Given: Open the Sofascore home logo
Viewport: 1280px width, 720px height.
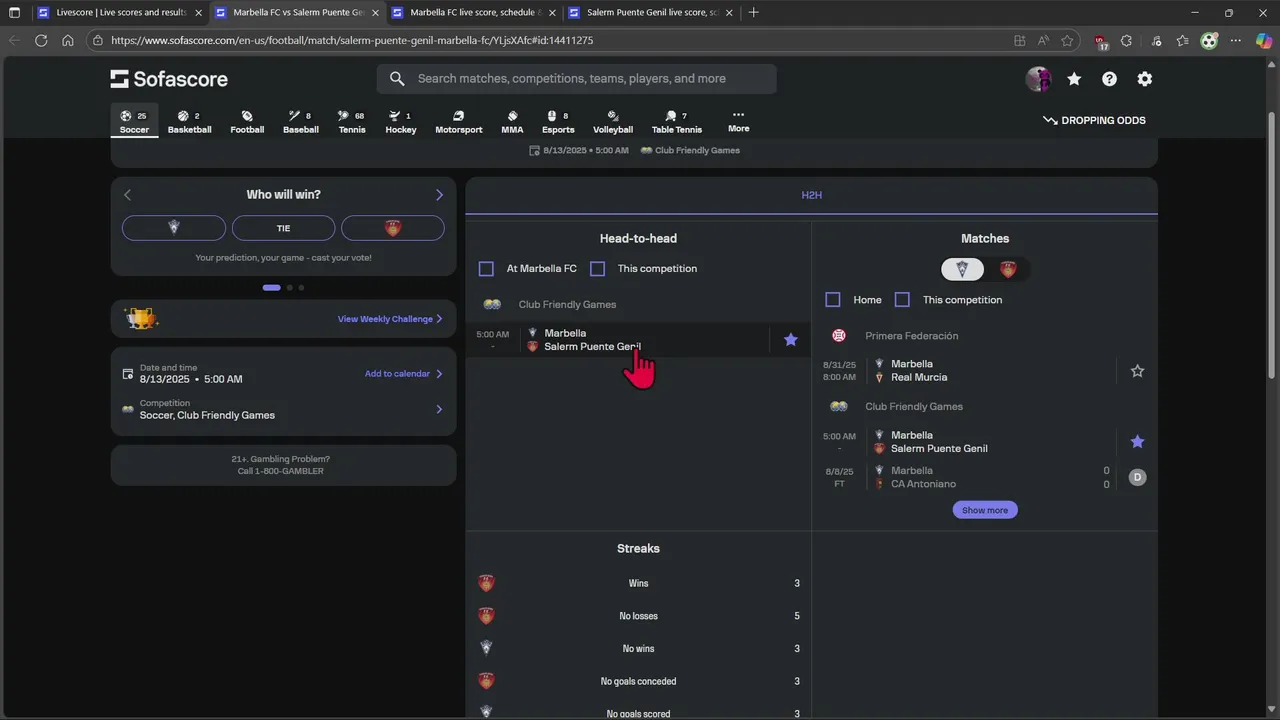Looking at the screenshot, I should (x=169, y=79).
